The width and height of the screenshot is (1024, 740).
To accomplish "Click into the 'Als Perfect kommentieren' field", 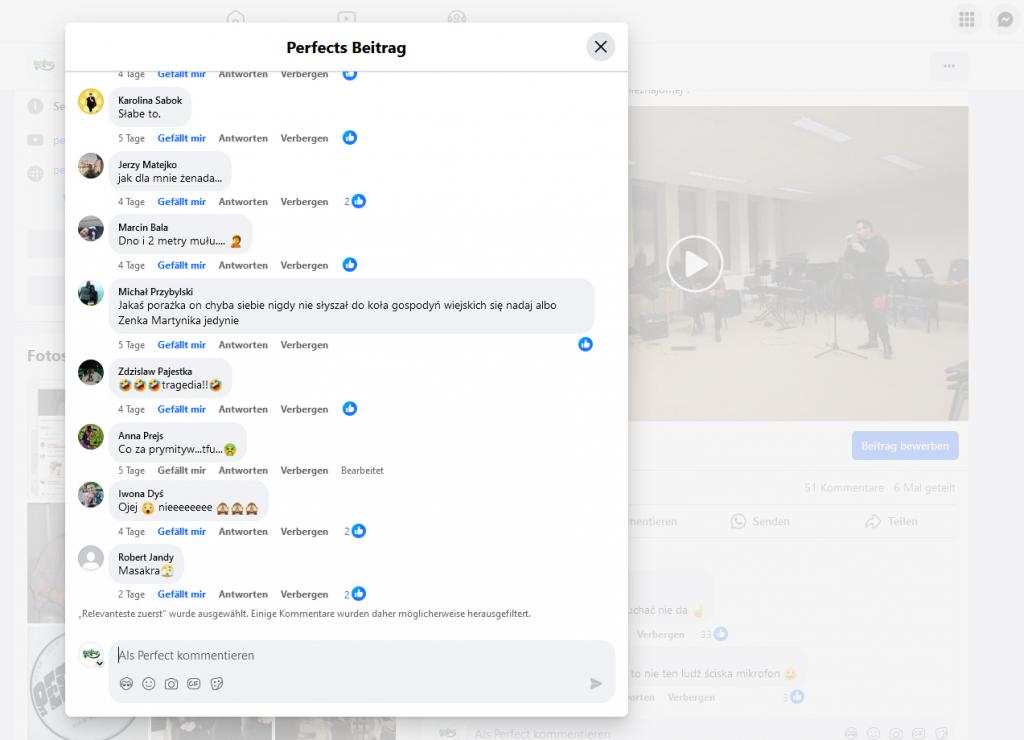I will (x=362, y=656).
